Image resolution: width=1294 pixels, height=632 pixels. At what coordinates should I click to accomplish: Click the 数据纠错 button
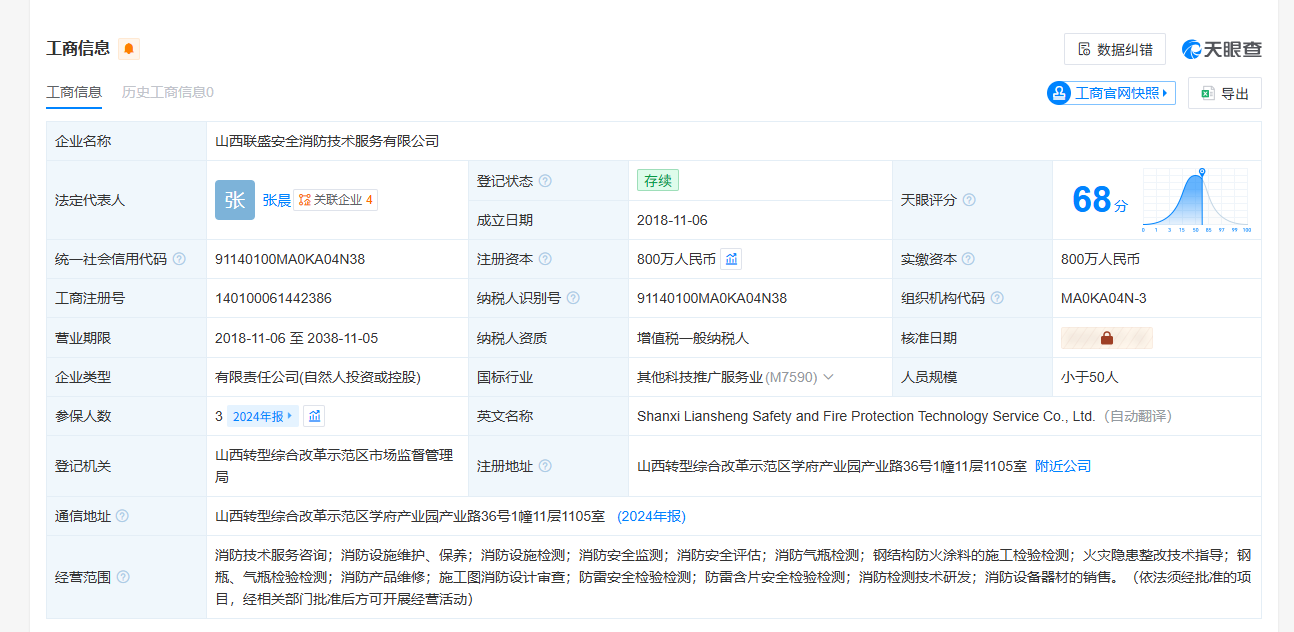pos(1114,49)
